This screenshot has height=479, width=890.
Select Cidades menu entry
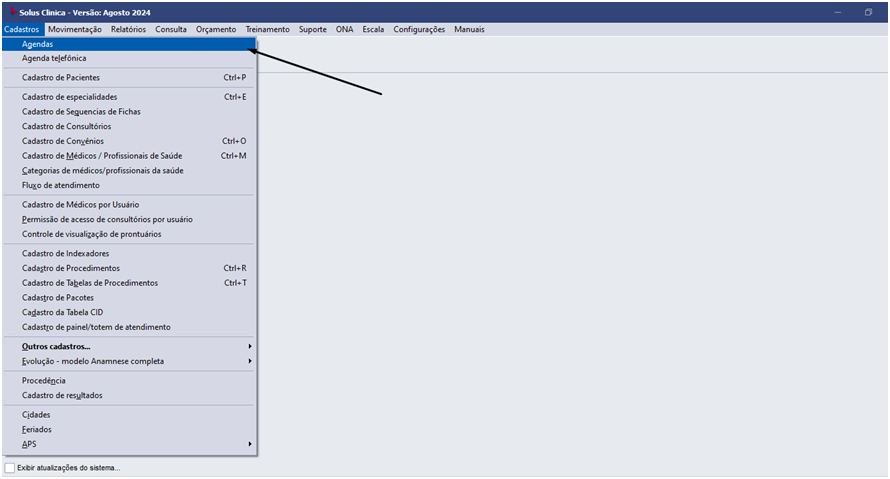pos(129,415)
